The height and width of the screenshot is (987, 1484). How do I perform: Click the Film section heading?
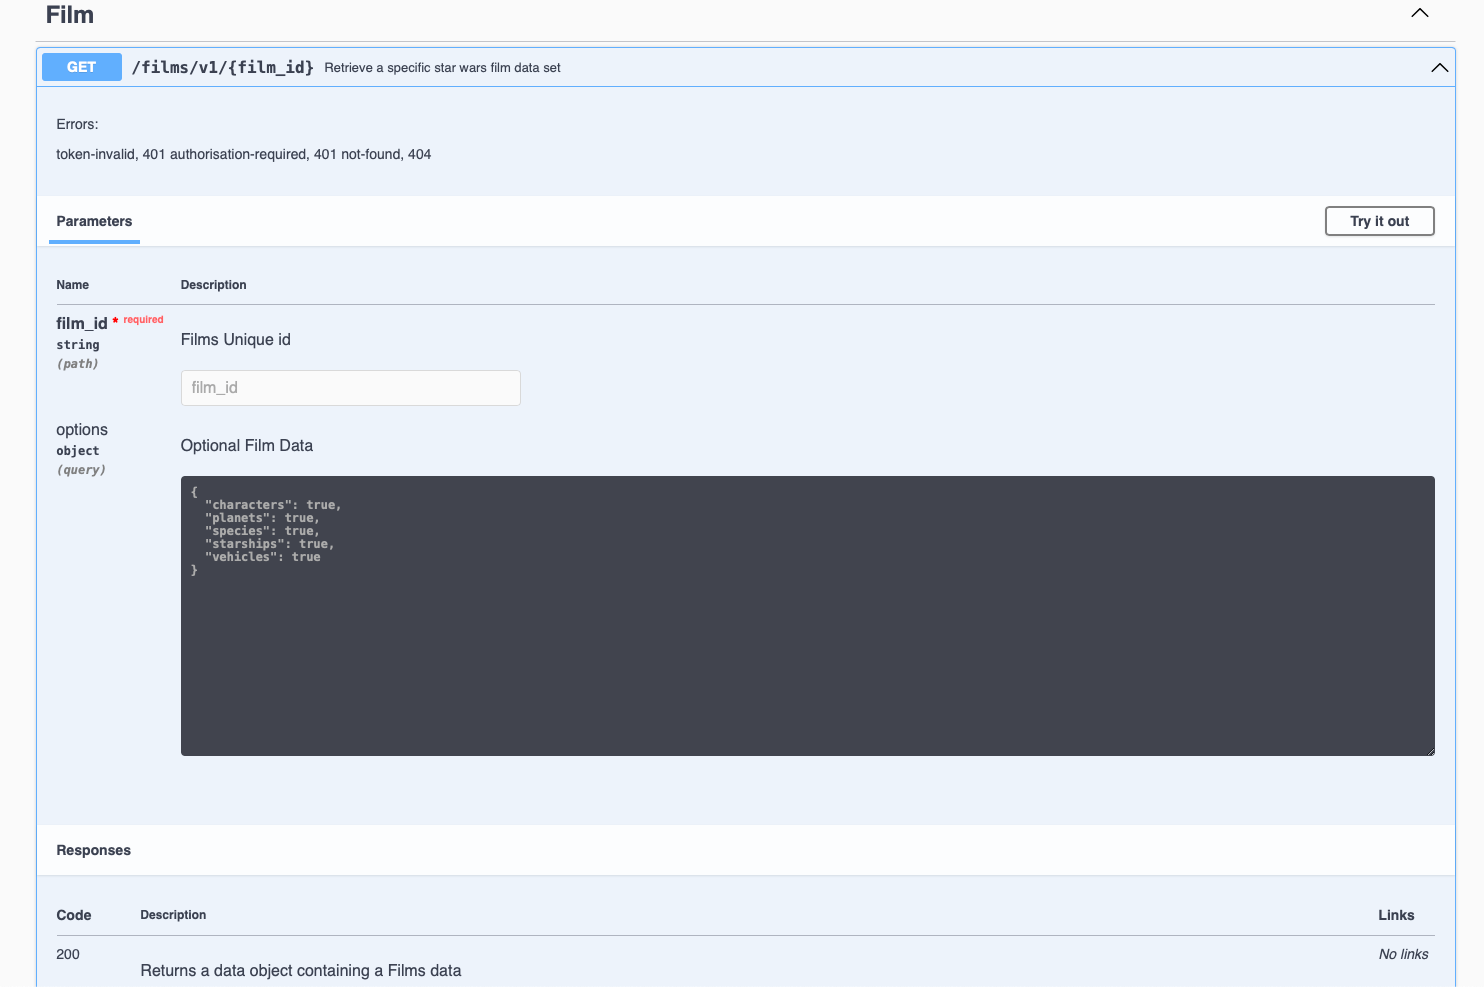tap(70, 15)
